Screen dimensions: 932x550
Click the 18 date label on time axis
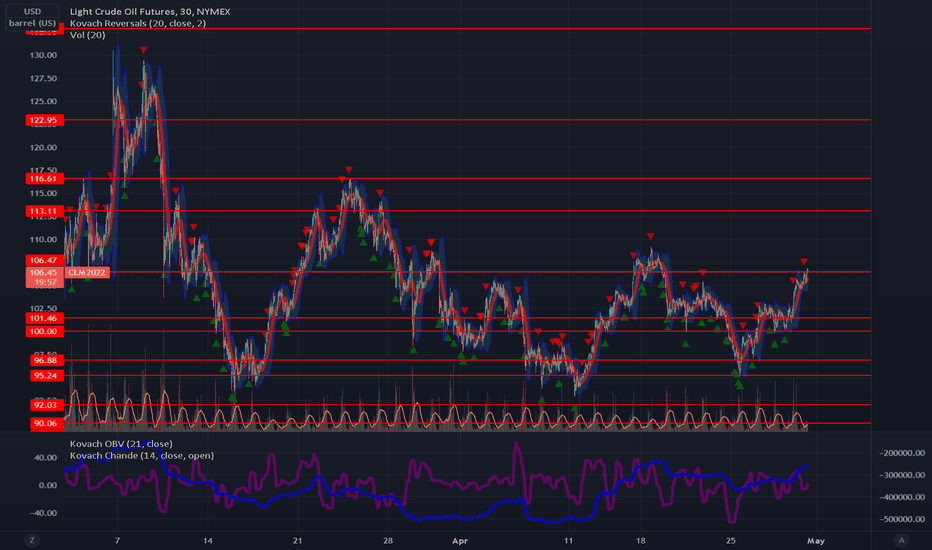point(640,540)
